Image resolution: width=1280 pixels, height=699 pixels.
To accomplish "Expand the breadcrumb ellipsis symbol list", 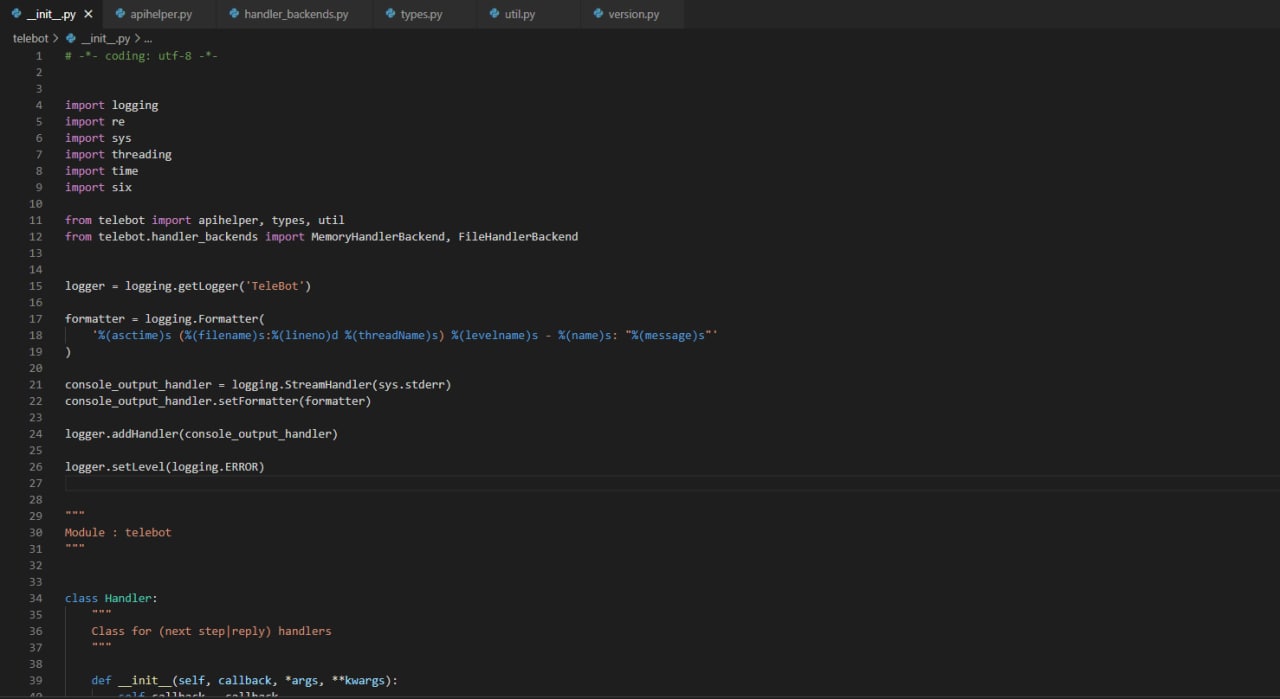I will tap(148, 38).
